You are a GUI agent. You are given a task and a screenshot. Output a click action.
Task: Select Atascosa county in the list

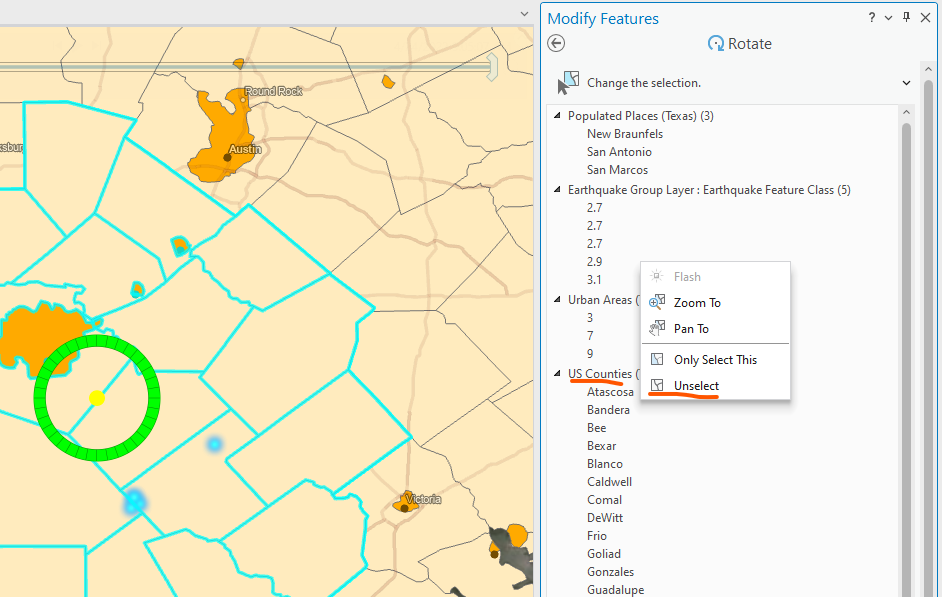click(x=610, y=392)
